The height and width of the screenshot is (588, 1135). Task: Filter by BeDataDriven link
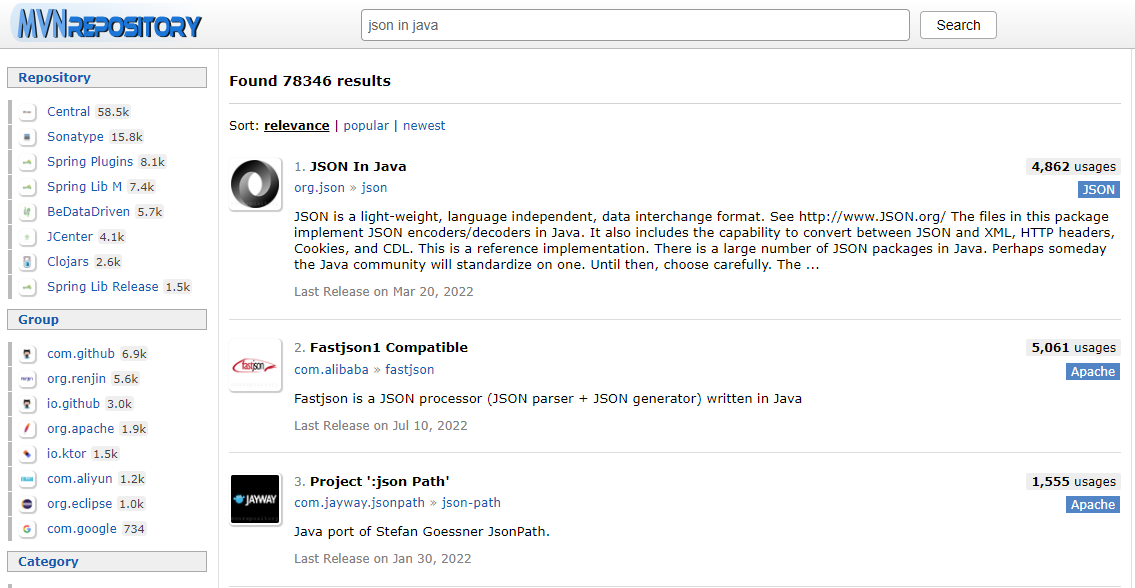88,212
